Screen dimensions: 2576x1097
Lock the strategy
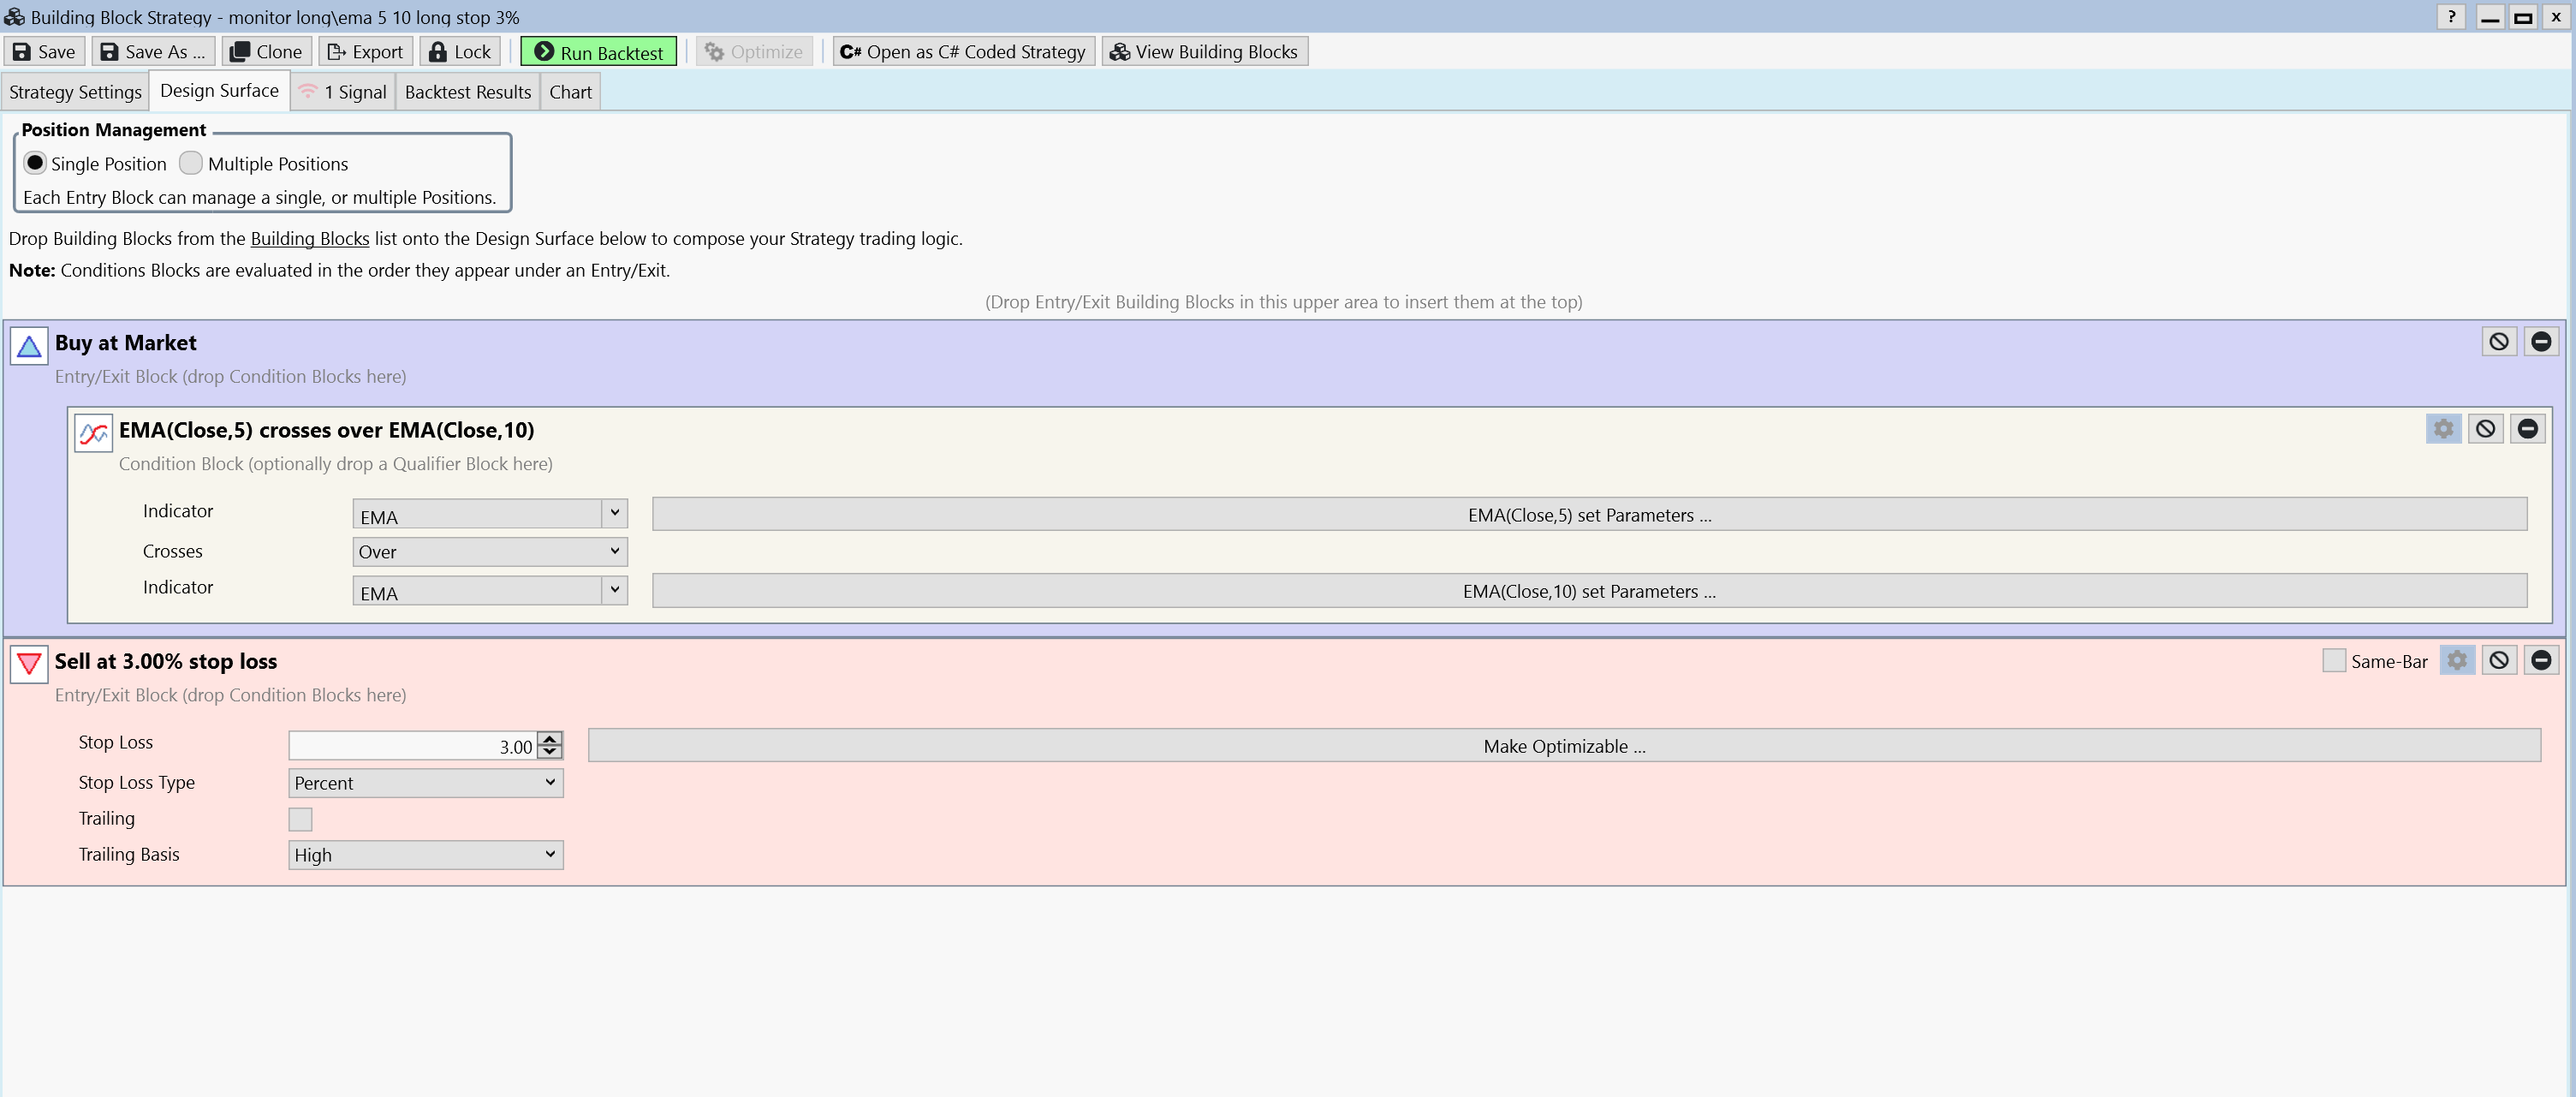460,52
